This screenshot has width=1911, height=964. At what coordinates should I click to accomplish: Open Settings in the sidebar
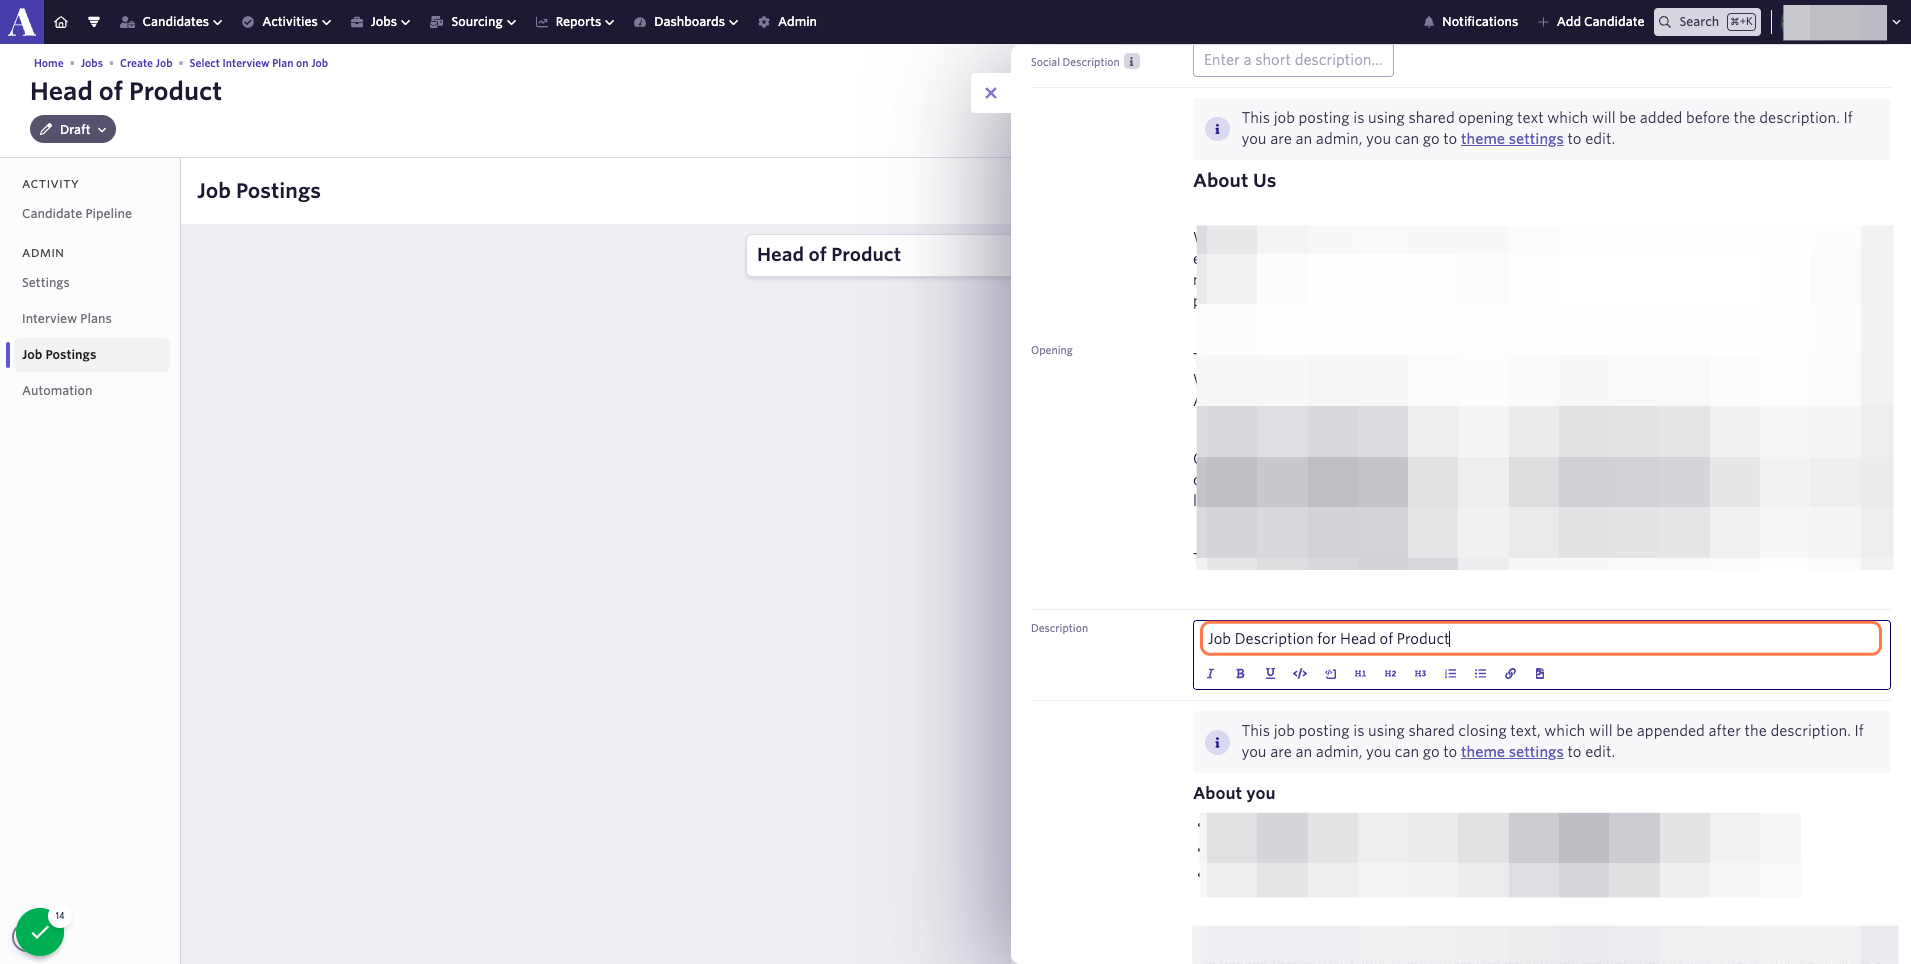click(46, 283)
